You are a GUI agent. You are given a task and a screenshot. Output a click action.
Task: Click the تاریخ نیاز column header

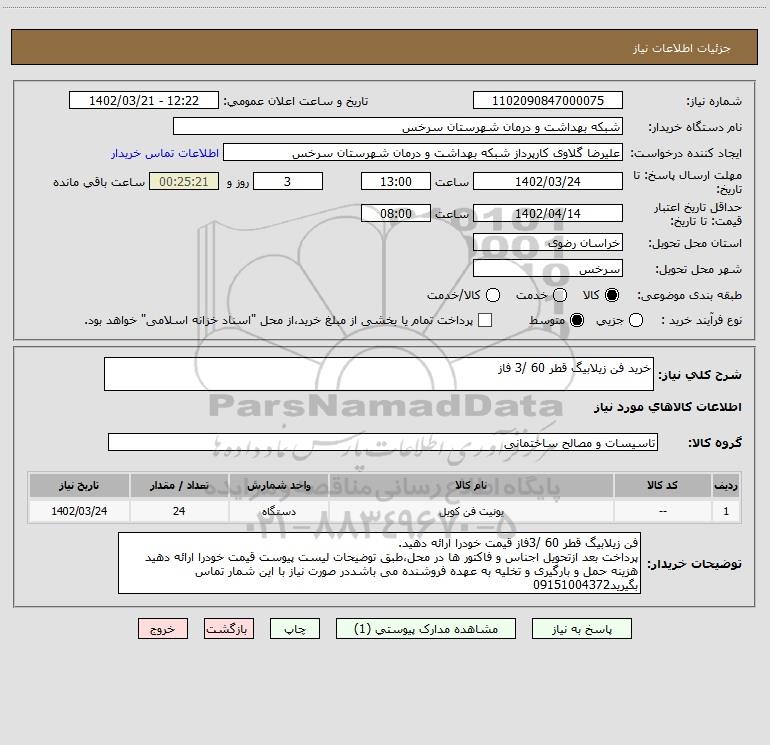(x=79, y=485)
